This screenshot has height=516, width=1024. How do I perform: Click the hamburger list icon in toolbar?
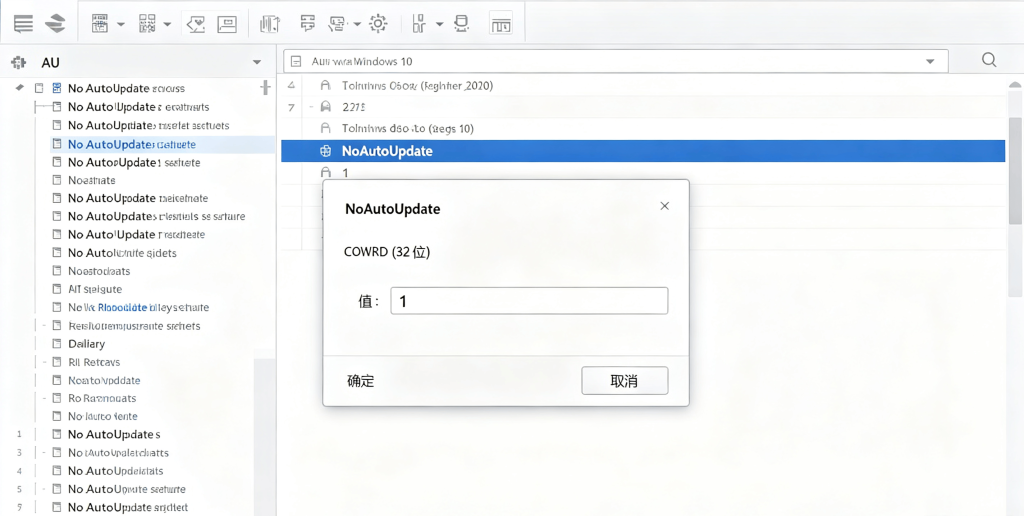point(23,24)
